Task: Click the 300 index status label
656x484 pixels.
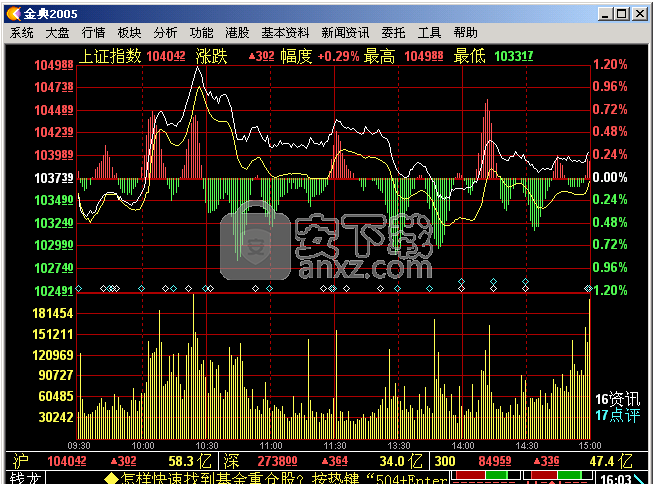Action: click(444, 461)
